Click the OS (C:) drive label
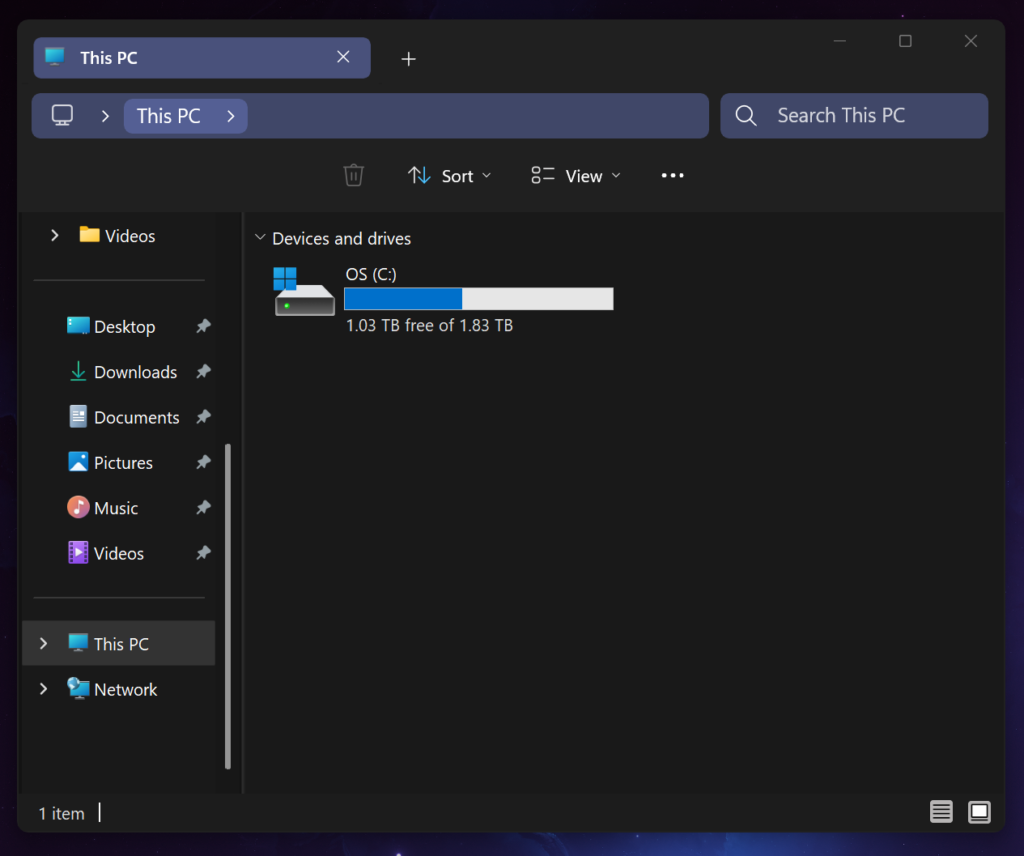1024x856 pixels. tap(371, 274)
